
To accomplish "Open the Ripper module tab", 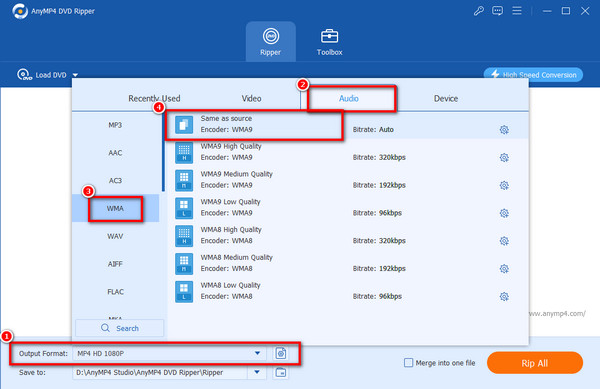I will point(271,42).
